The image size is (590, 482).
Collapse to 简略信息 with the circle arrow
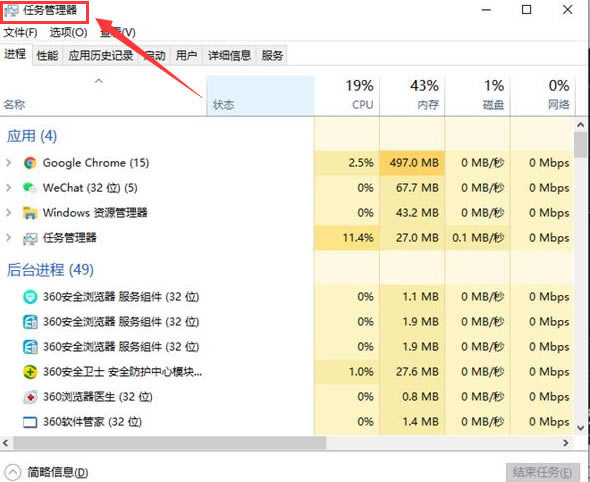[x=13, y=472]
